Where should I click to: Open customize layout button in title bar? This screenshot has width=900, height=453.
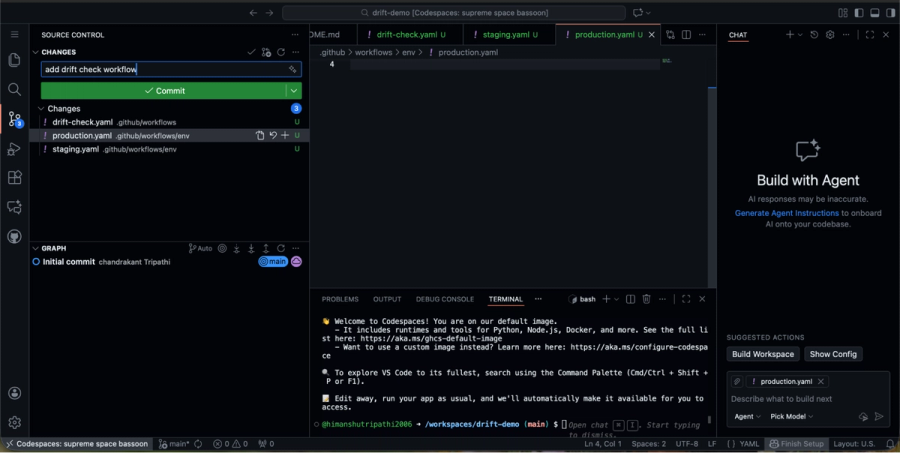click(843, 13)
